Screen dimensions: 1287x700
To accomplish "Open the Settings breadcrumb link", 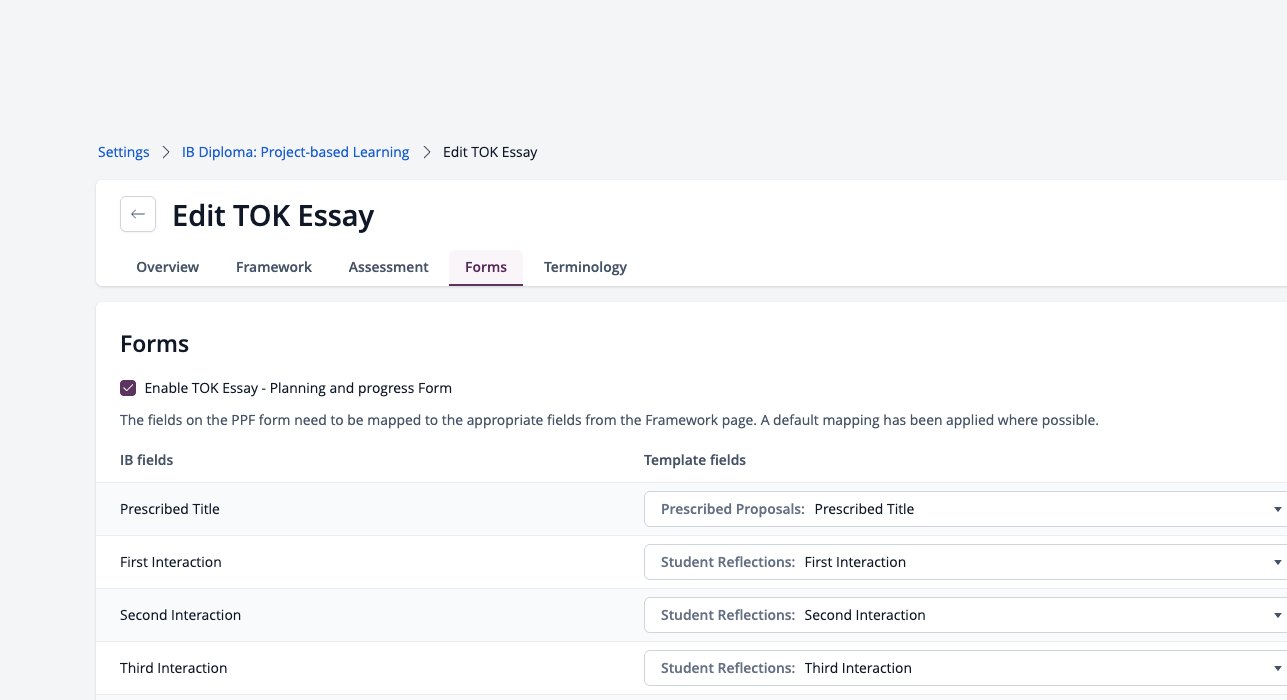I will [x=124, y=152].
